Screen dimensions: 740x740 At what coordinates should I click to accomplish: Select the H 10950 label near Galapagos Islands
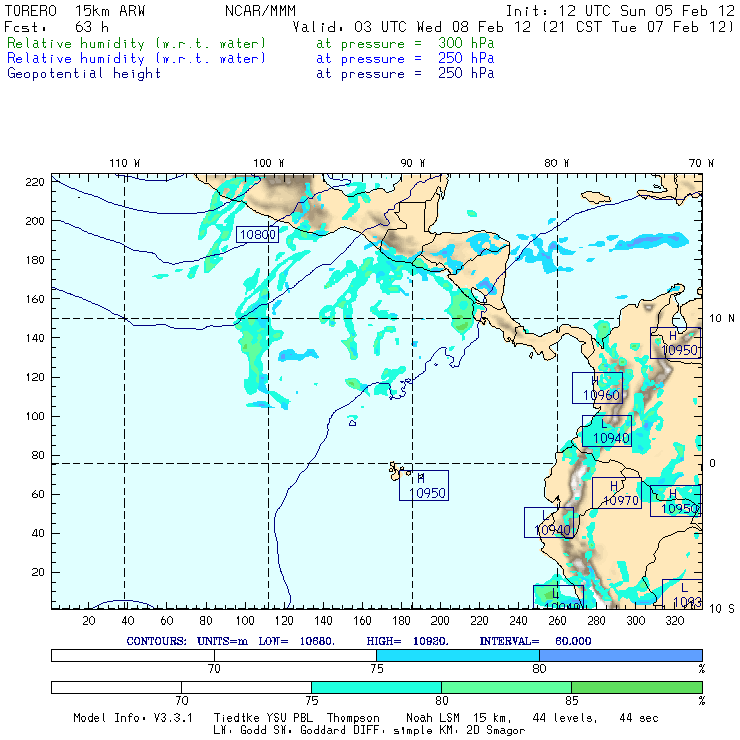pos(424,485)
